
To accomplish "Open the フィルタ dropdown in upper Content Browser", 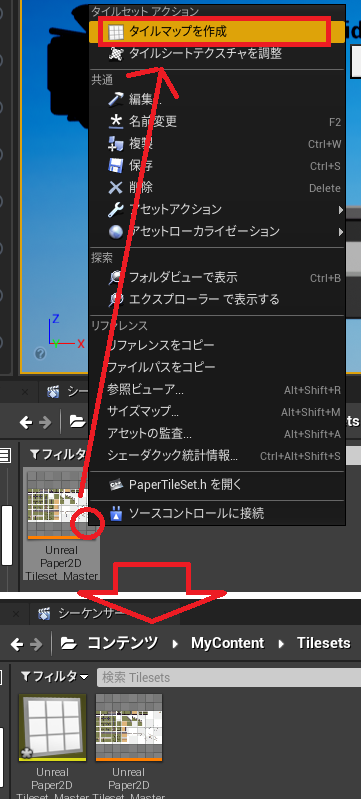I will tap(58, 455).
